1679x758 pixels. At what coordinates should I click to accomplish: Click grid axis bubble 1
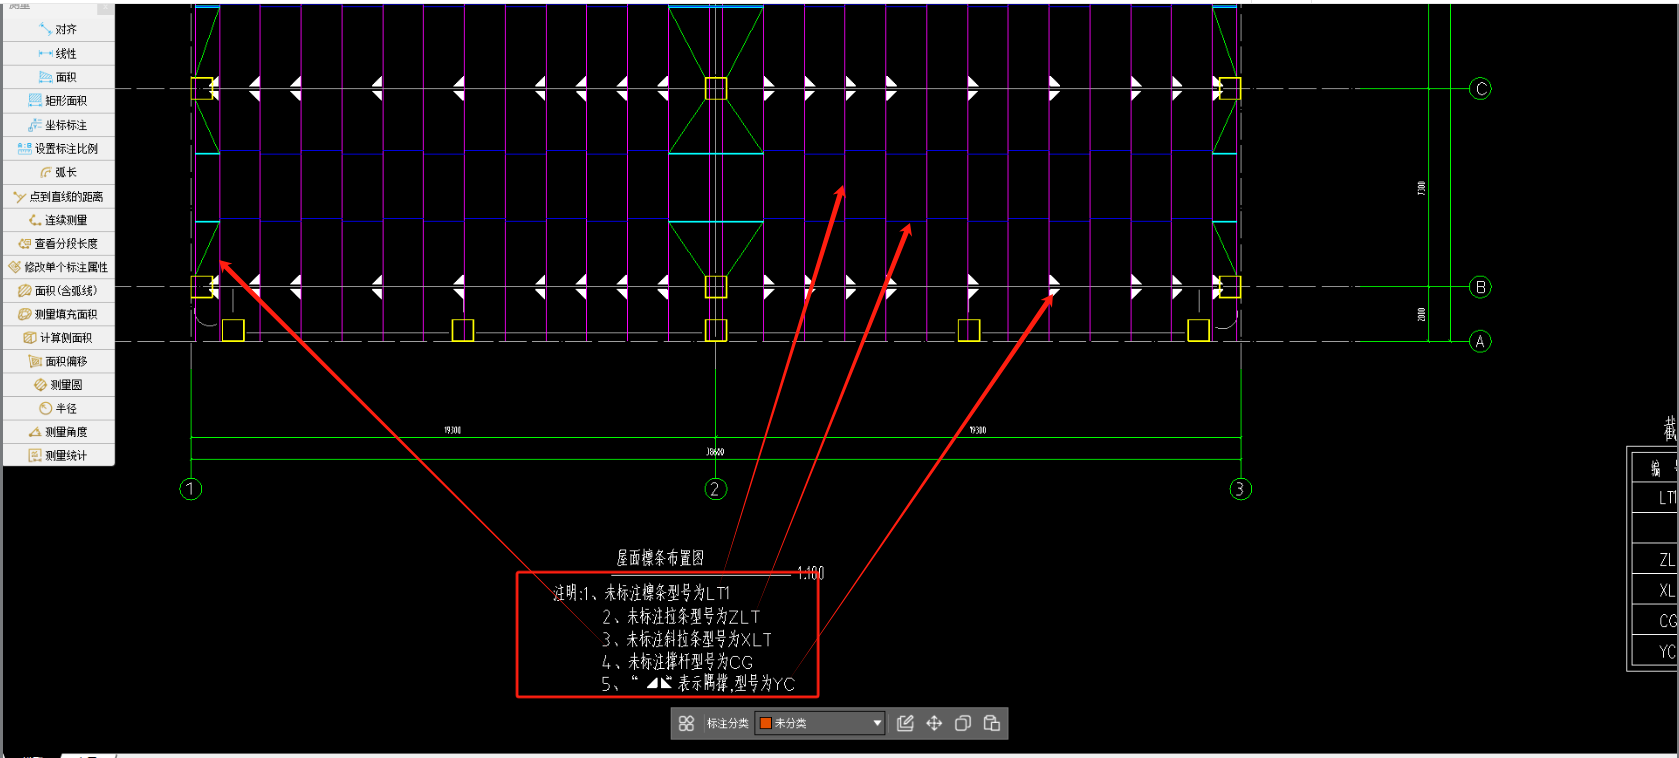pyautogui.click(x=190, y=489)
